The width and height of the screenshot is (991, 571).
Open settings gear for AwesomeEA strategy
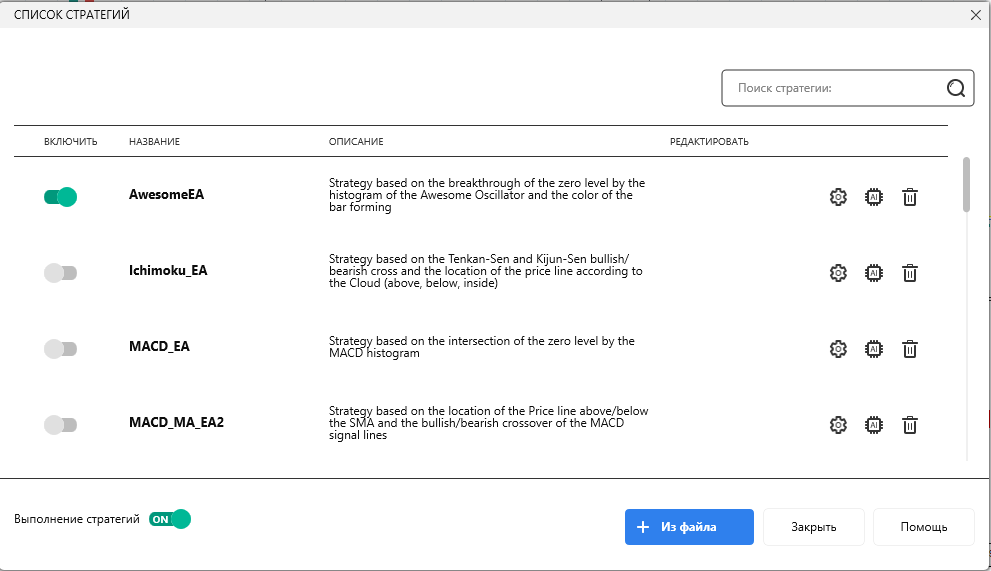coord(838,197)
